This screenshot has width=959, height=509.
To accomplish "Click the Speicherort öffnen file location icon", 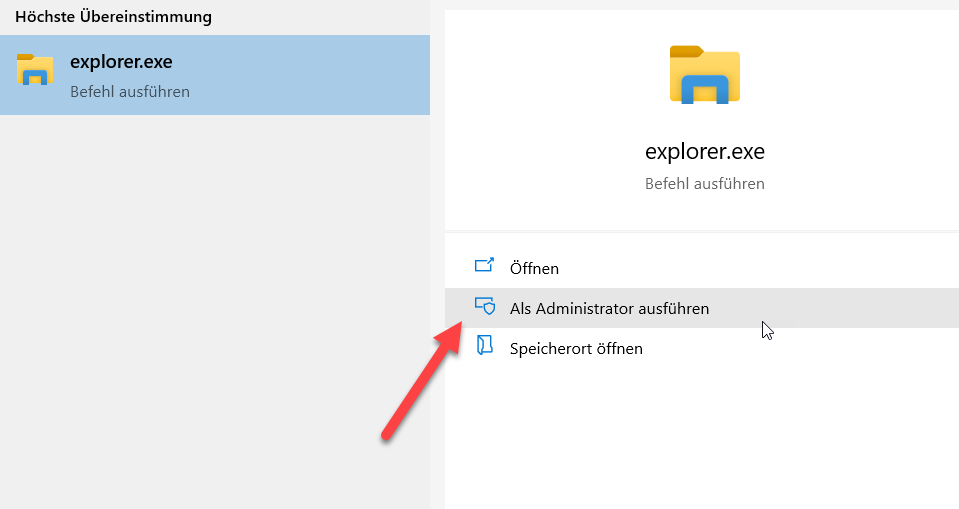I will [x=484, y=345].
